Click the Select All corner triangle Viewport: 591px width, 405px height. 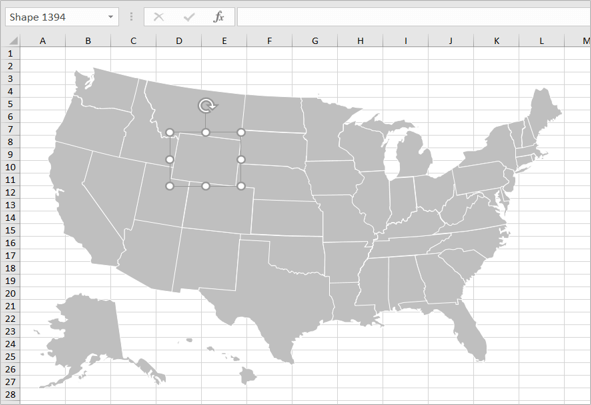tap(13, 41)
